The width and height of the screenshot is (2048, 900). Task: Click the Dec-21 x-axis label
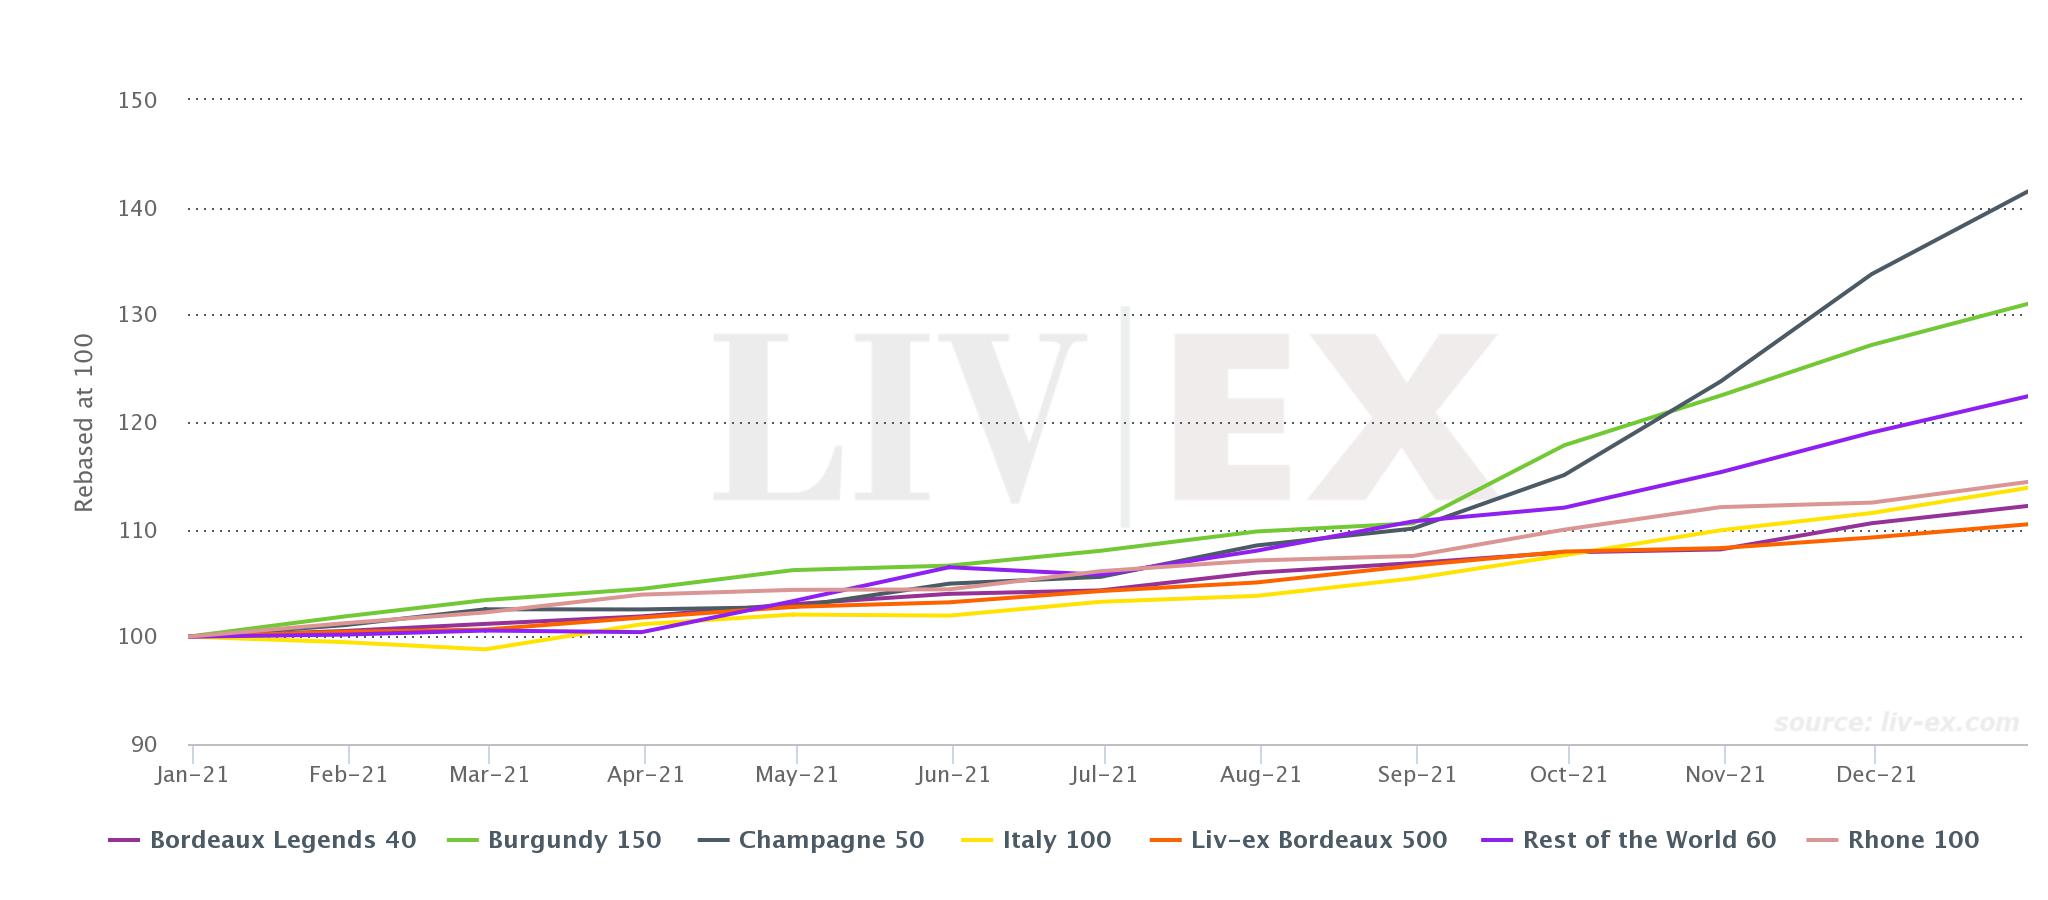point(1875,774)
